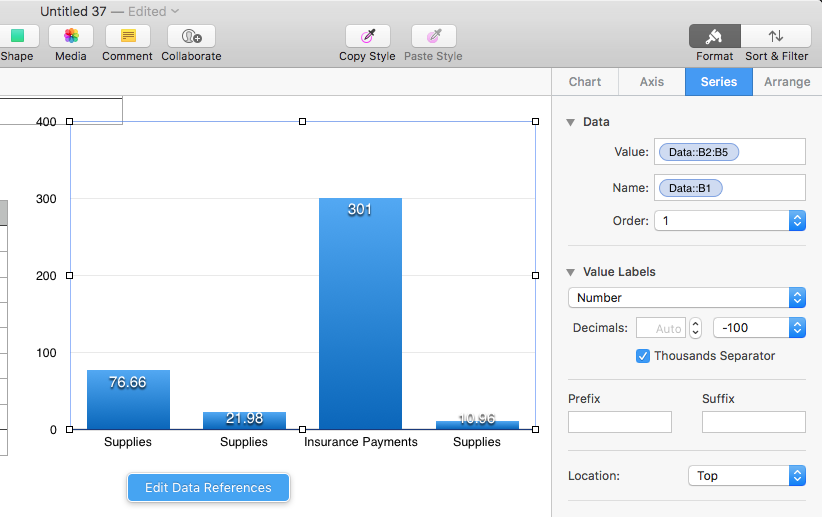Open the -100 negative format dropdown
822x517 pixels.
(759, 328)
